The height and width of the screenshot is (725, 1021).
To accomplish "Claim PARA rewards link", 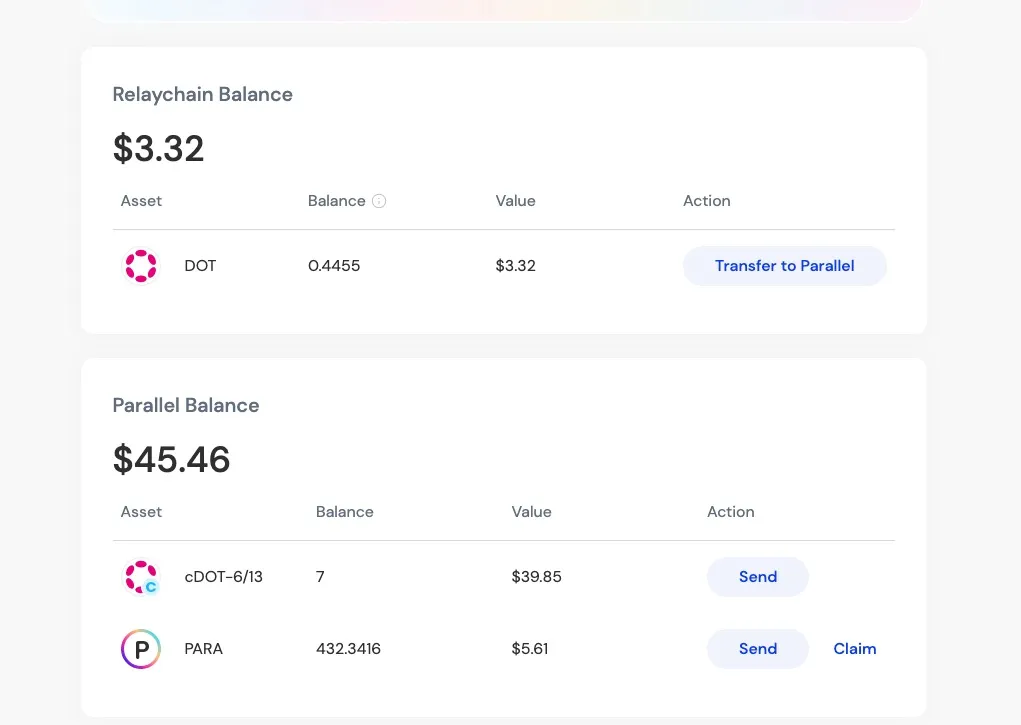I will click(855, 649).
